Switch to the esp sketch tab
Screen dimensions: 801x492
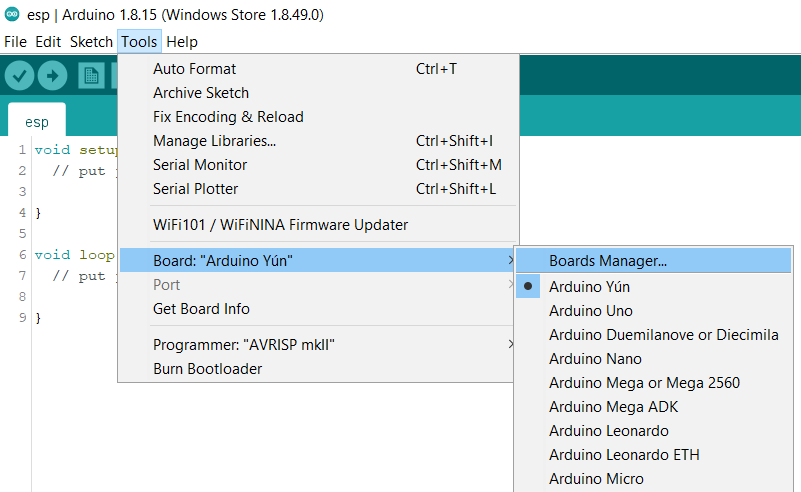[37, 122]
